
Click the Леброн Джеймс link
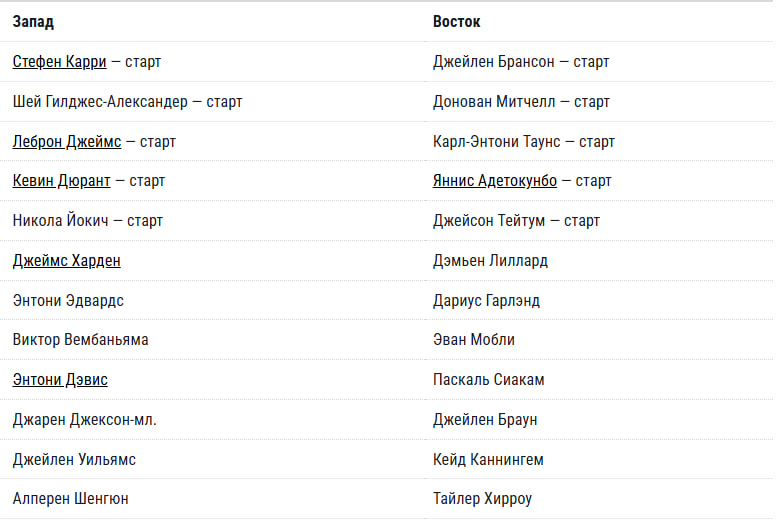[x=67, y=142]
